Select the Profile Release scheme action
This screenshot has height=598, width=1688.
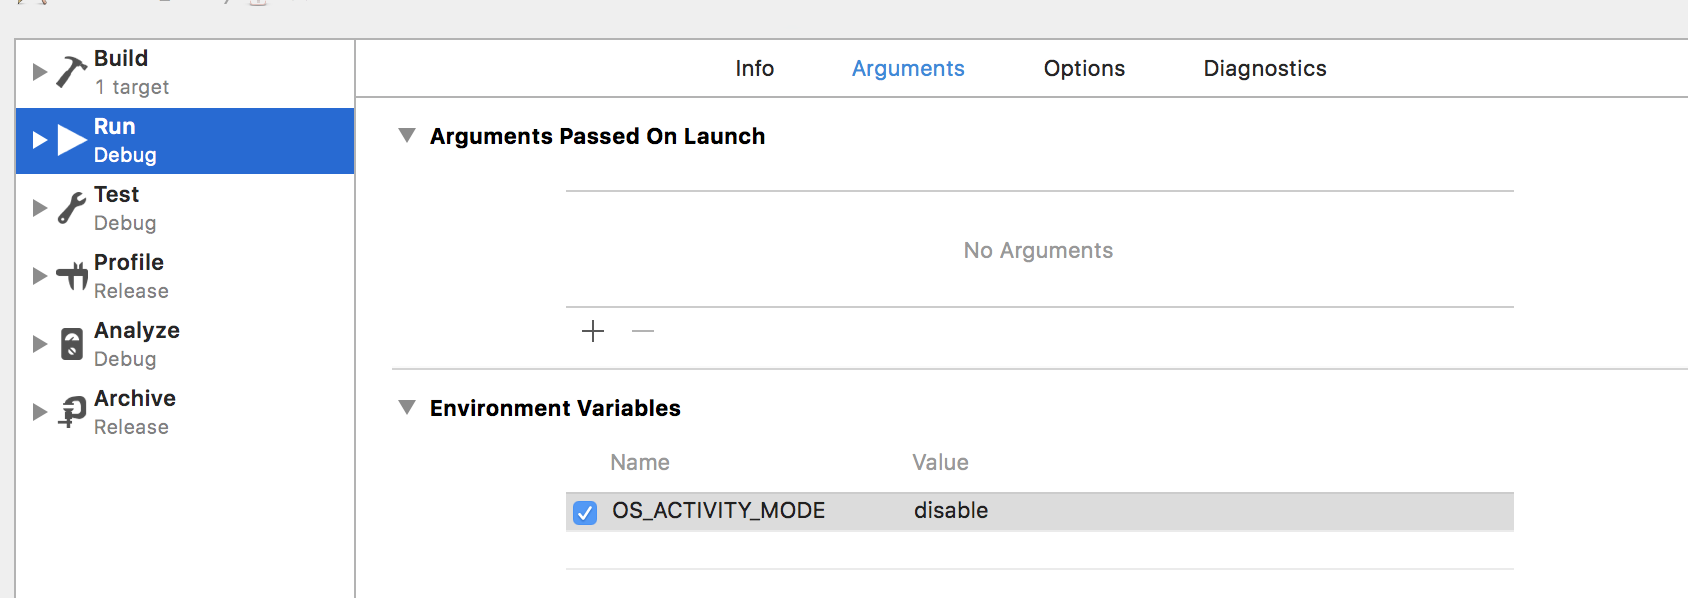click(x=130, y=276)
